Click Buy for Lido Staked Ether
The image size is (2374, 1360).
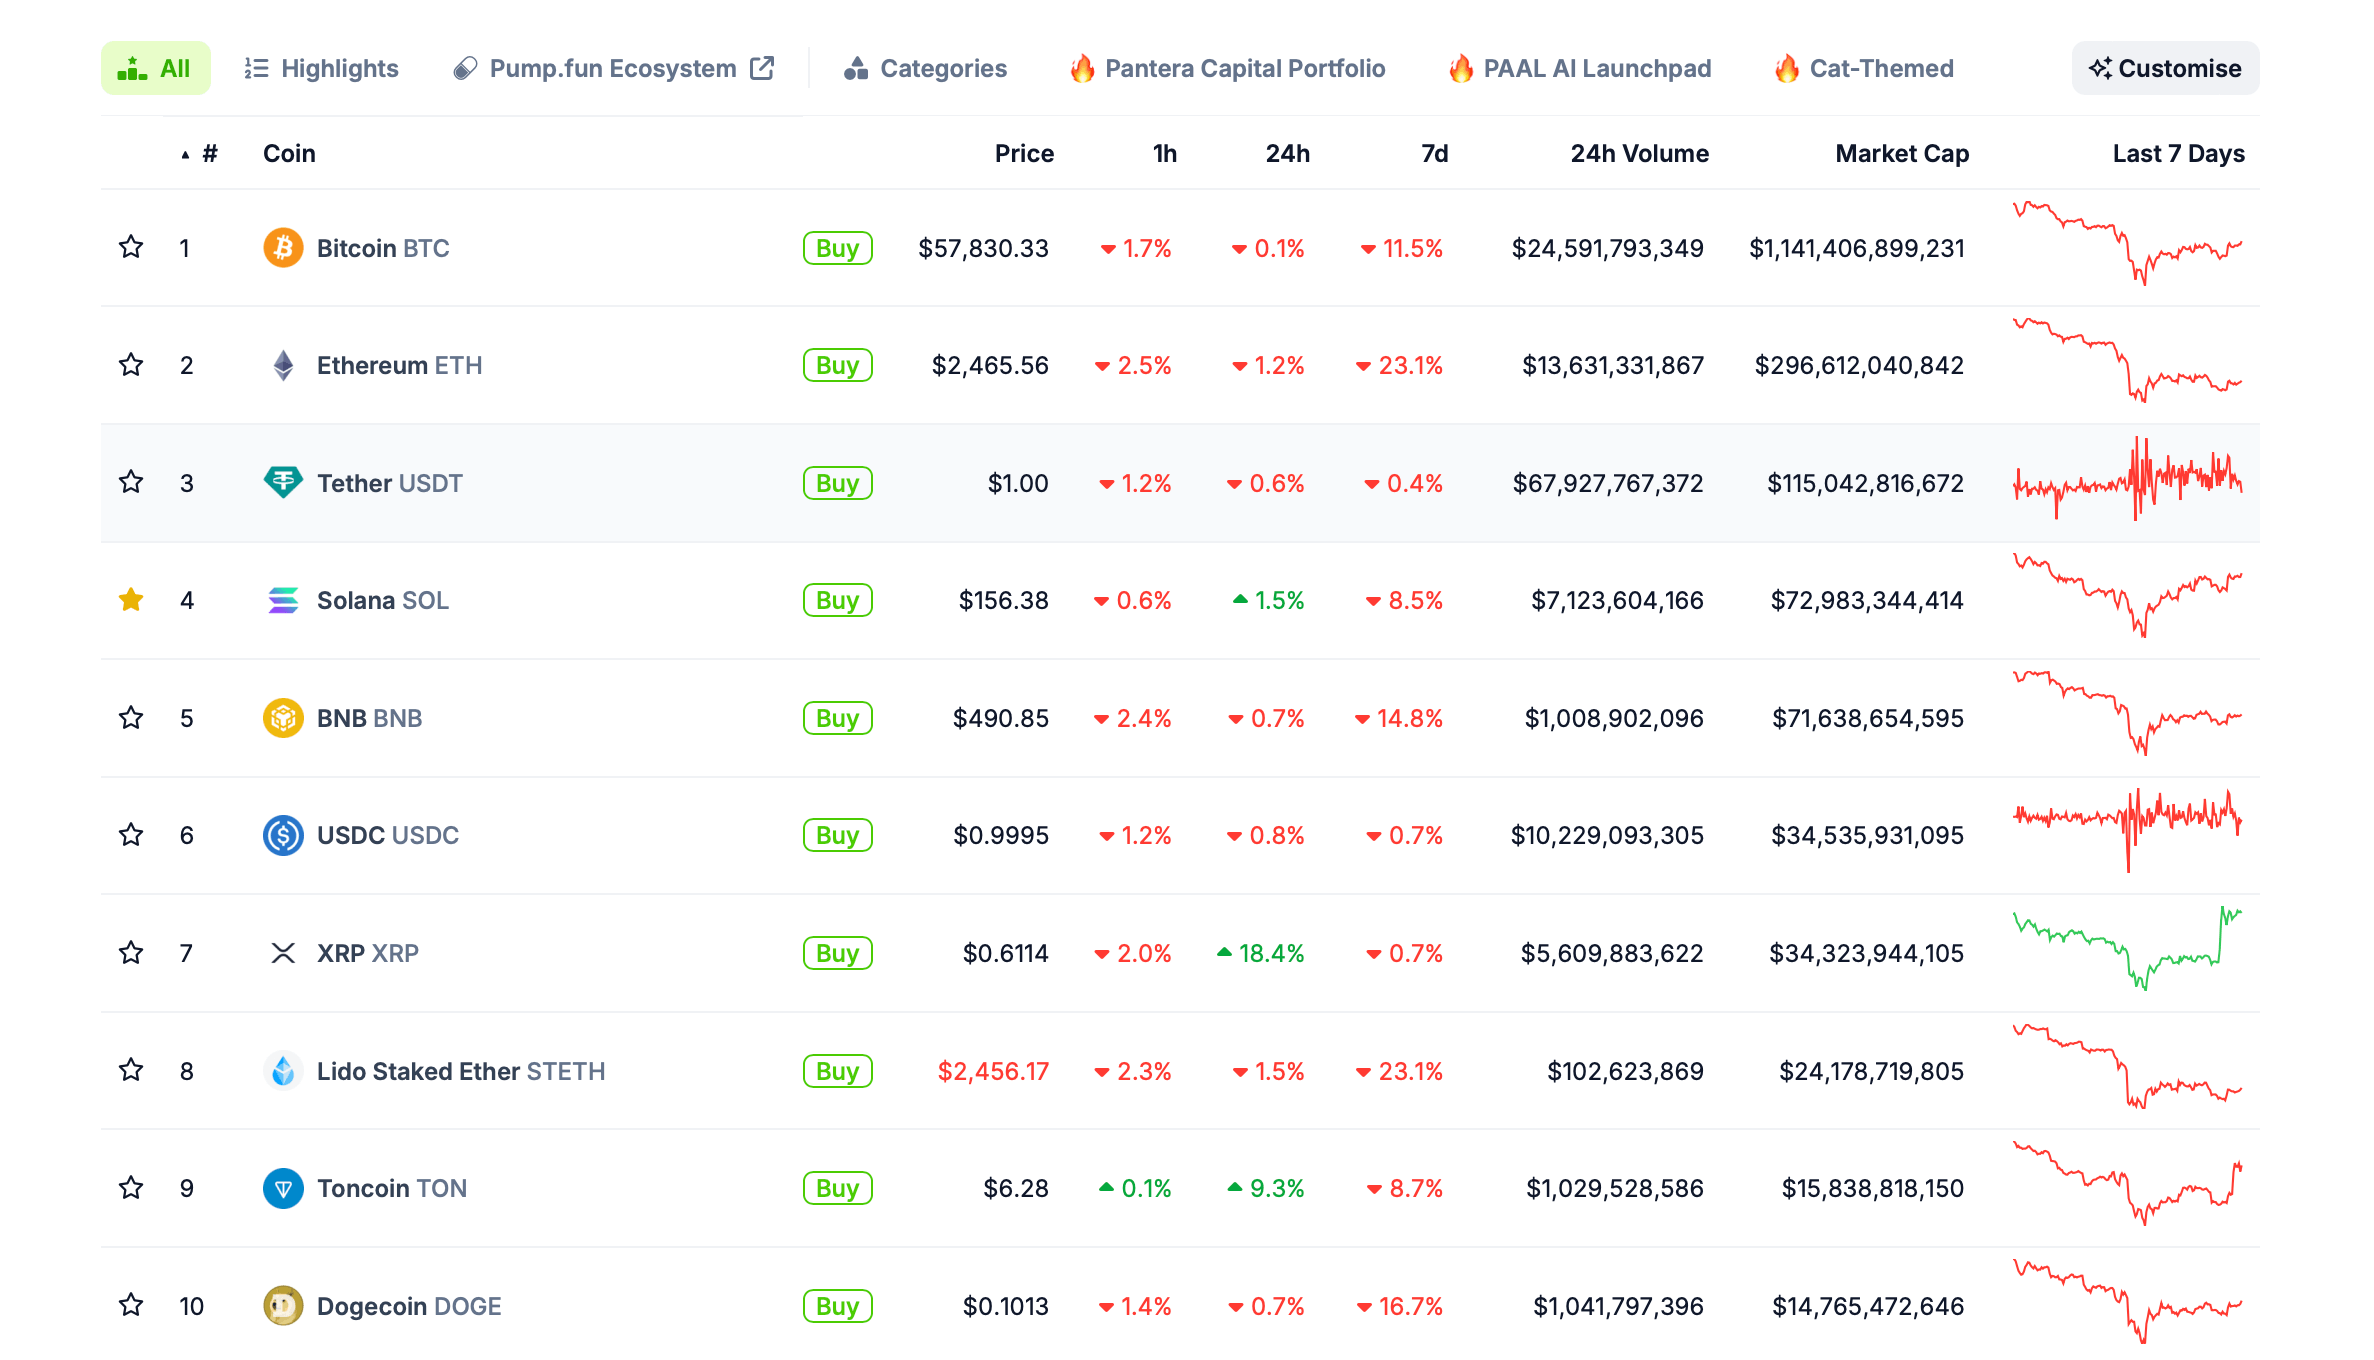838,1071
